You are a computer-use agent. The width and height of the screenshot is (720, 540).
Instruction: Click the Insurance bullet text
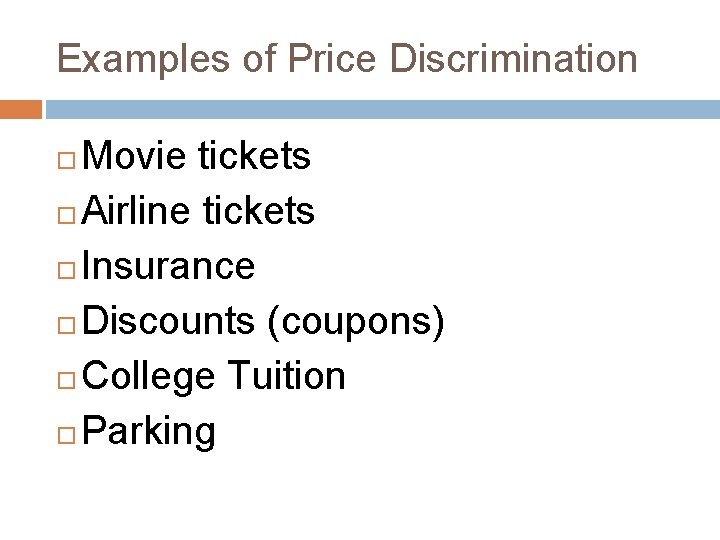click(x=169, y=266)
